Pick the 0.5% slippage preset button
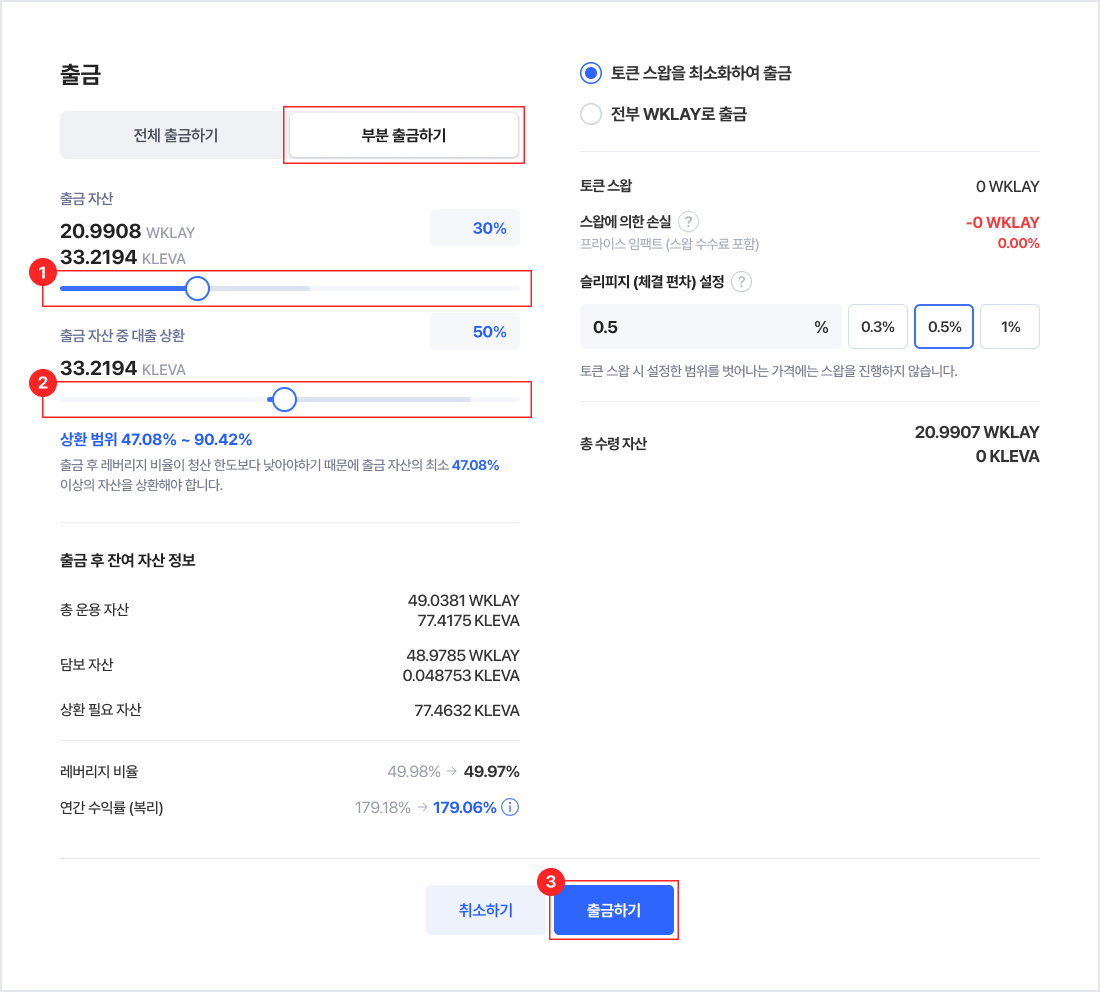Viewport: 1100px width, 992px height. pos(944,327)
